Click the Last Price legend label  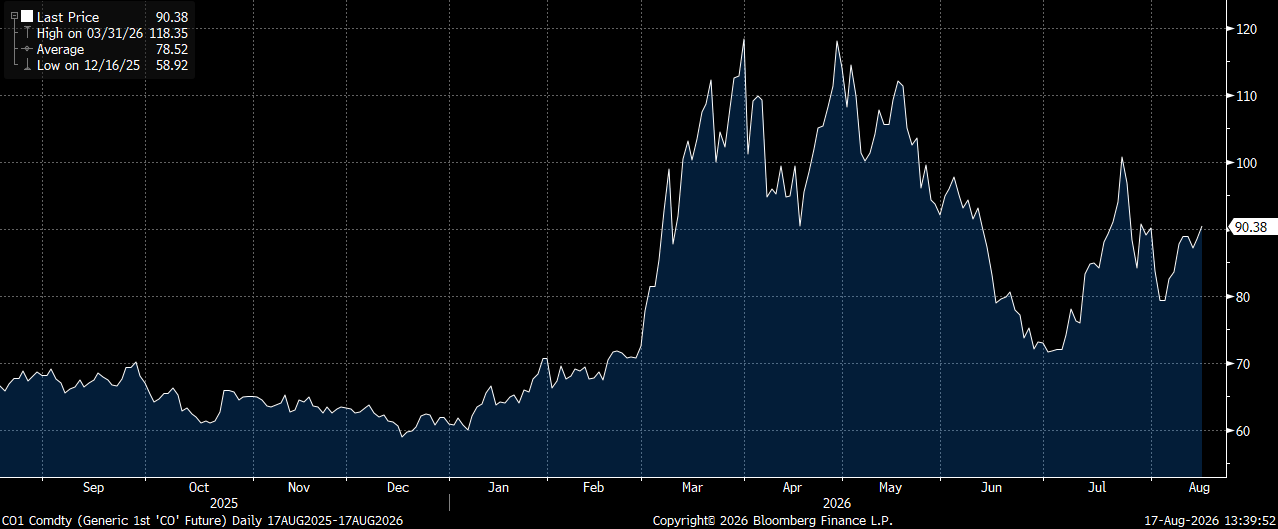pos(68,17)
